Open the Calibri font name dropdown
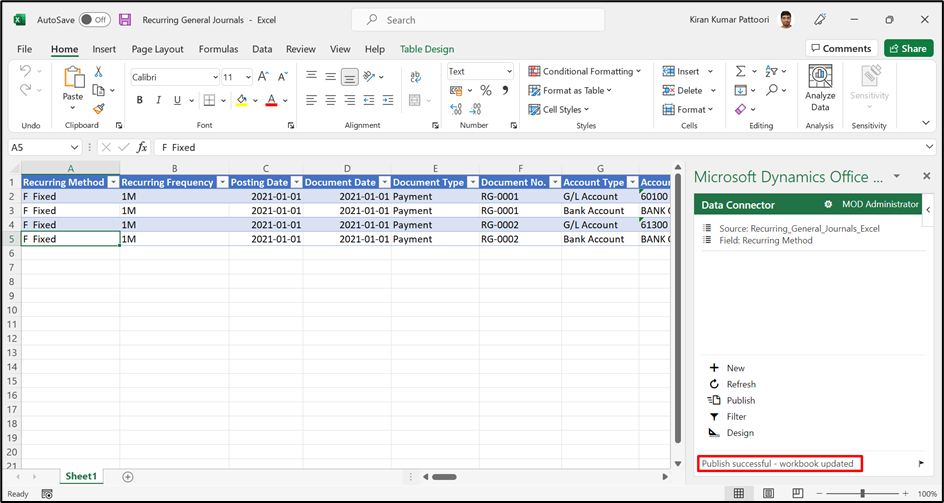 (x=216, y=77)
